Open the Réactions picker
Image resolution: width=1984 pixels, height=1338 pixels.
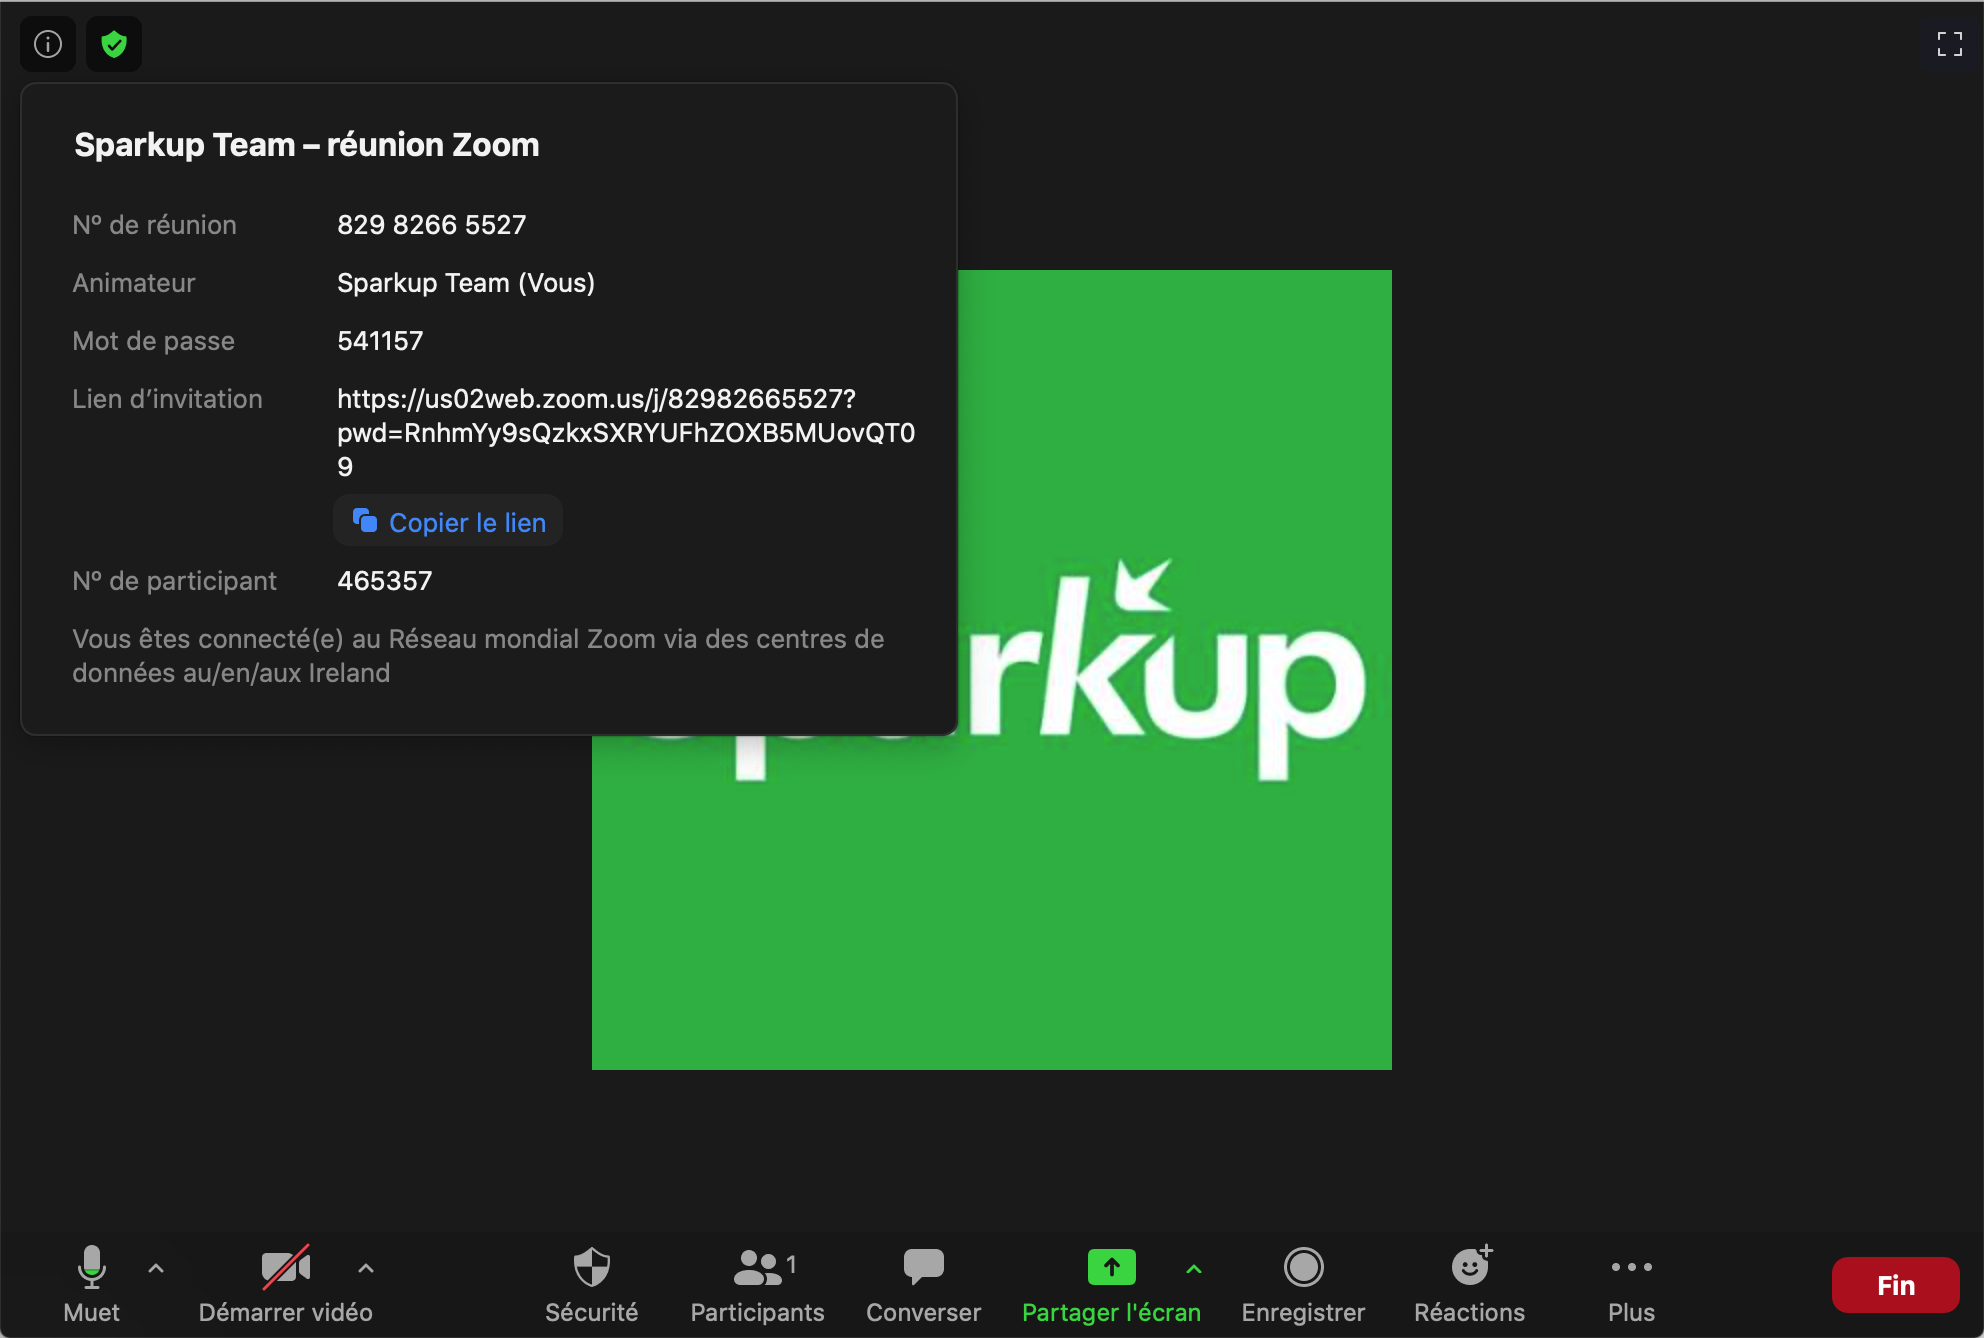click(x=1470, y=1285)
